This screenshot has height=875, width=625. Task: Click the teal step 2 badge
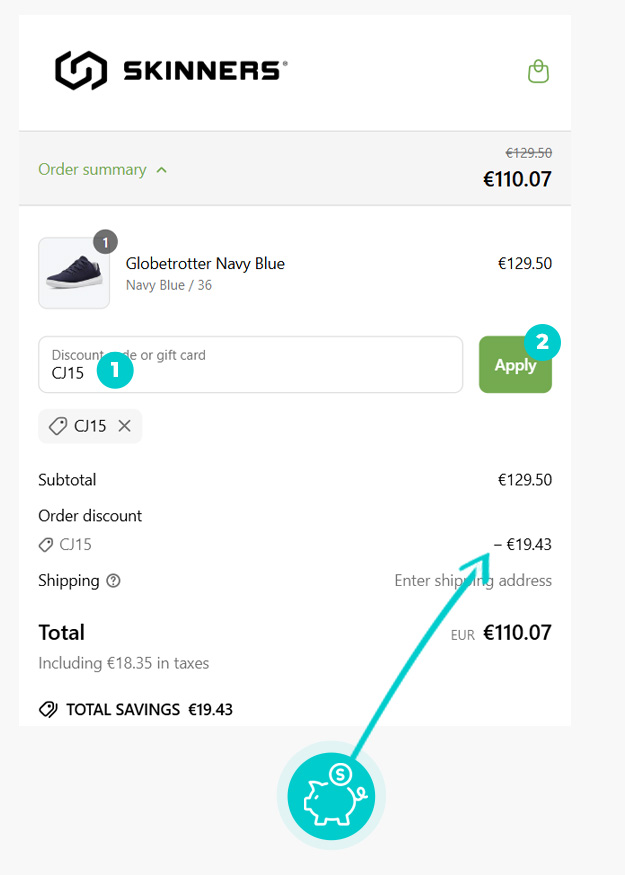(x=543, y=342)
